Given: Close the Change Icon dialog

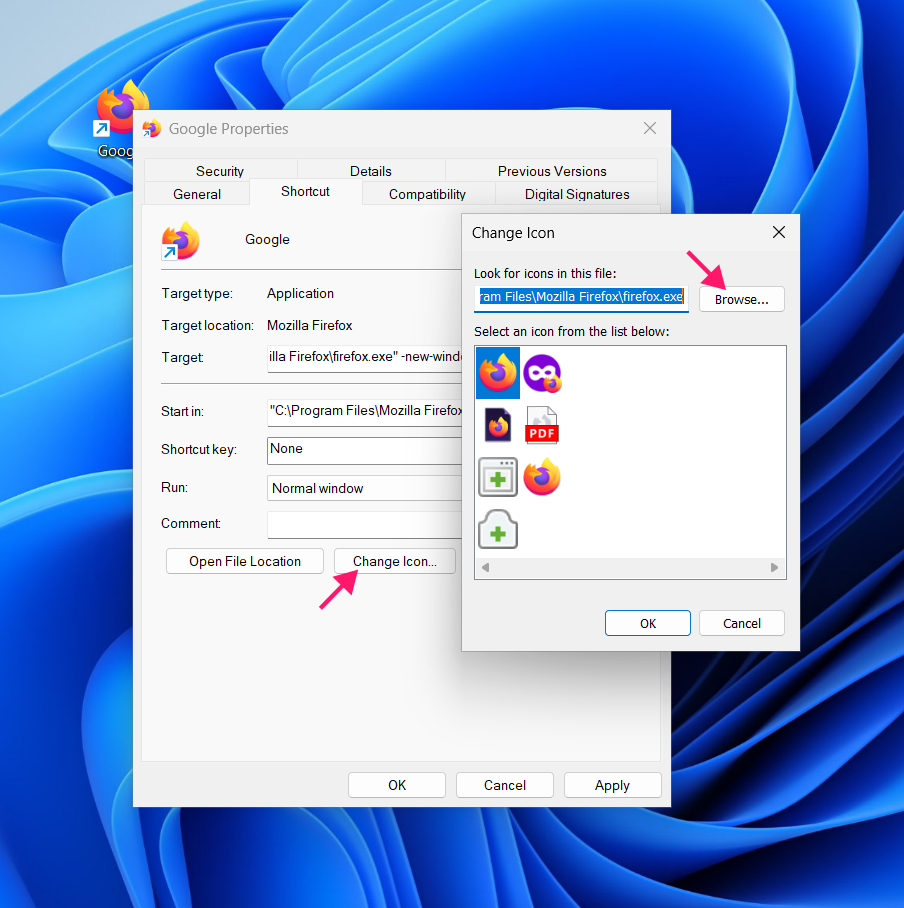Looking at the screenshot, I should coord(779,232).
